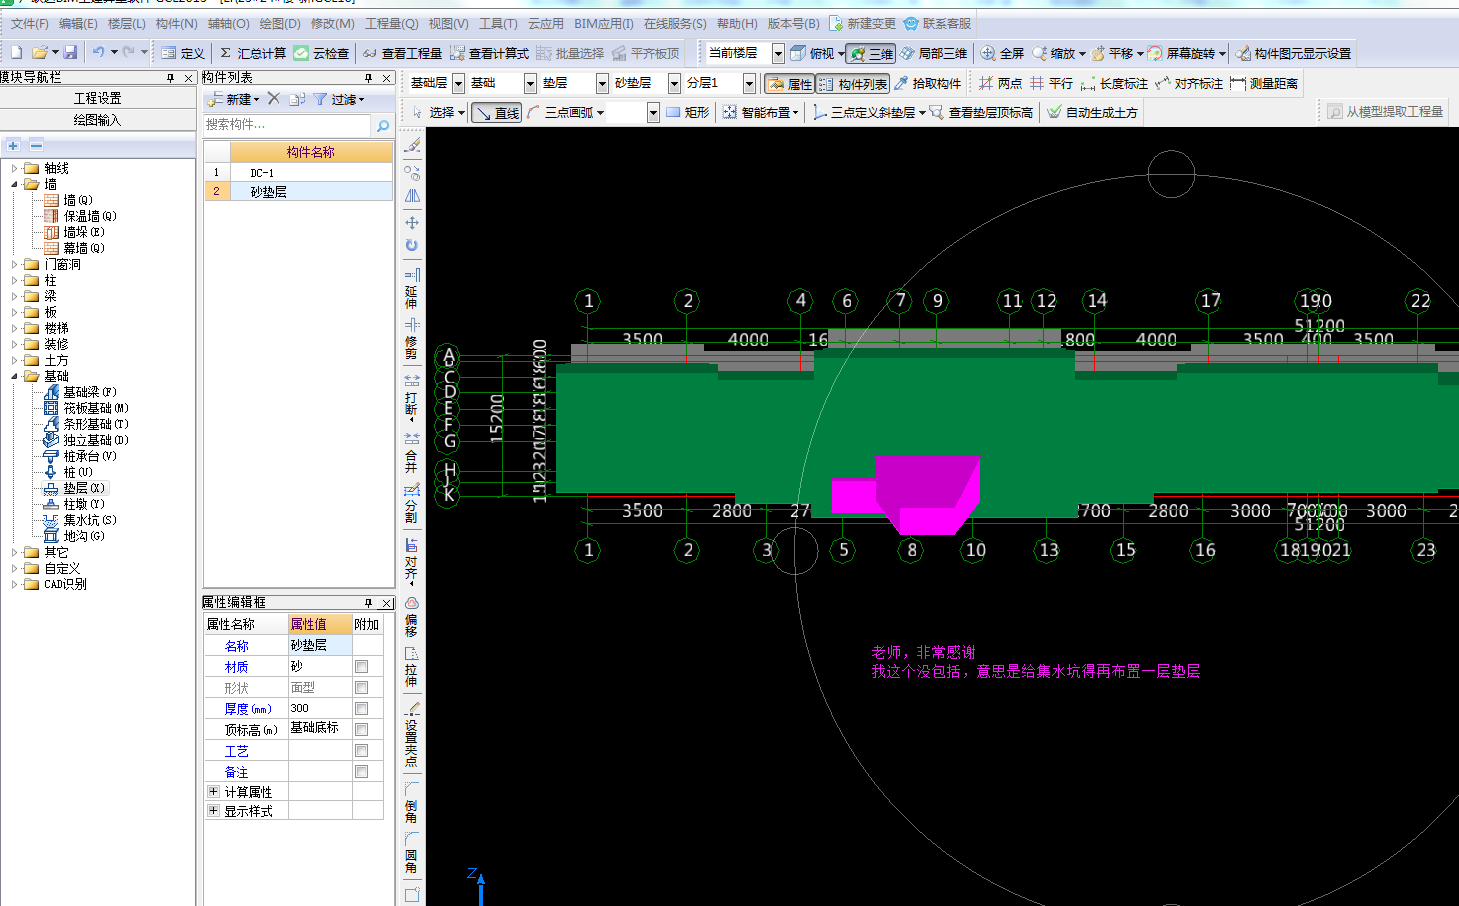Select 测量距离 measure distance
The image size is (1459, 906).
coord(1264,83)
